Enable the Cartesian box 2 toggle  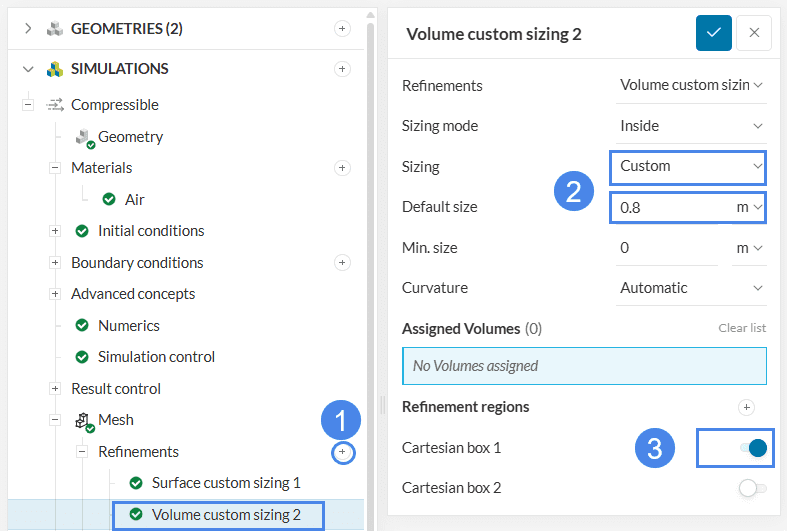752,488
